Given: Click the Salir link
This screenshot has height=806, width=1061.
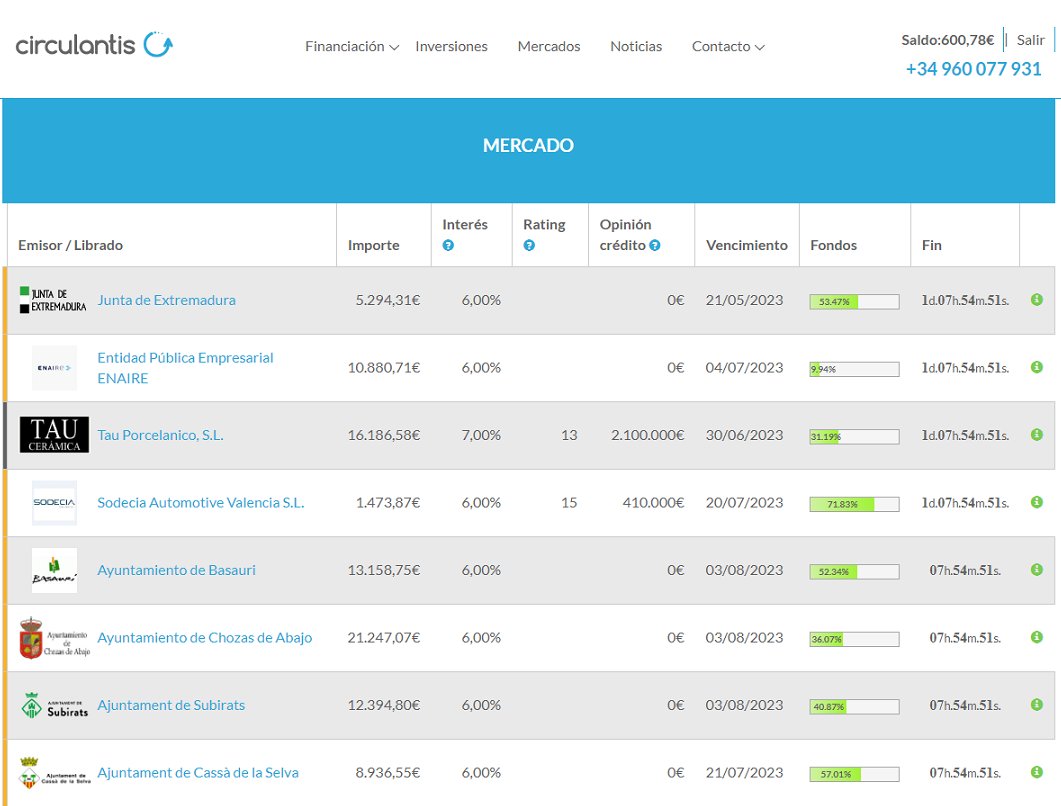Looking at the screenshot, I should (1031, 39).
